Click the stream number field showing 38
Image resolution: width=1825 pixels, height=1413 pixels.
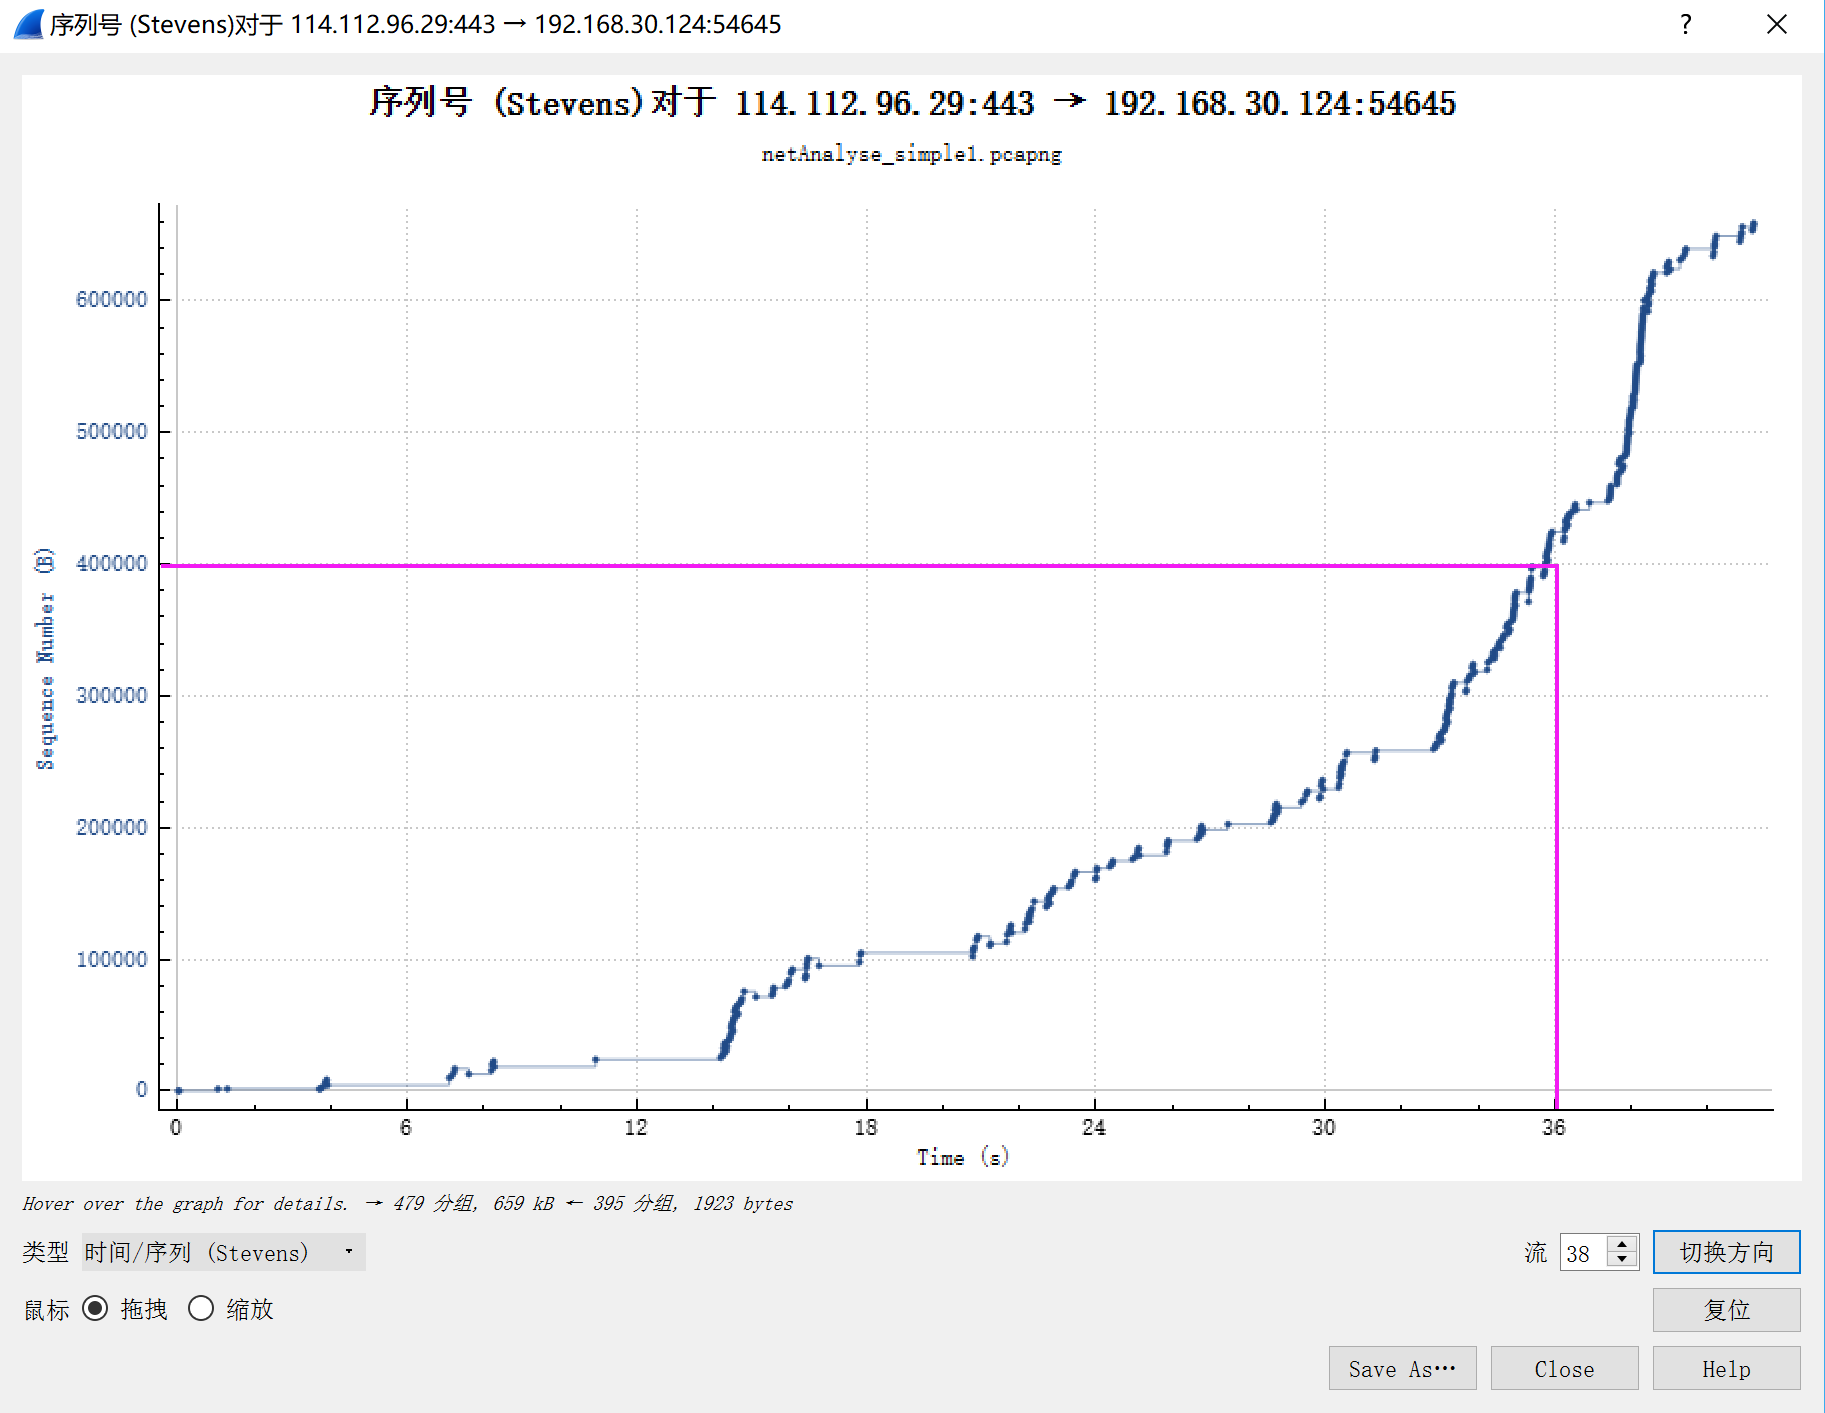click(1585, 1252)
